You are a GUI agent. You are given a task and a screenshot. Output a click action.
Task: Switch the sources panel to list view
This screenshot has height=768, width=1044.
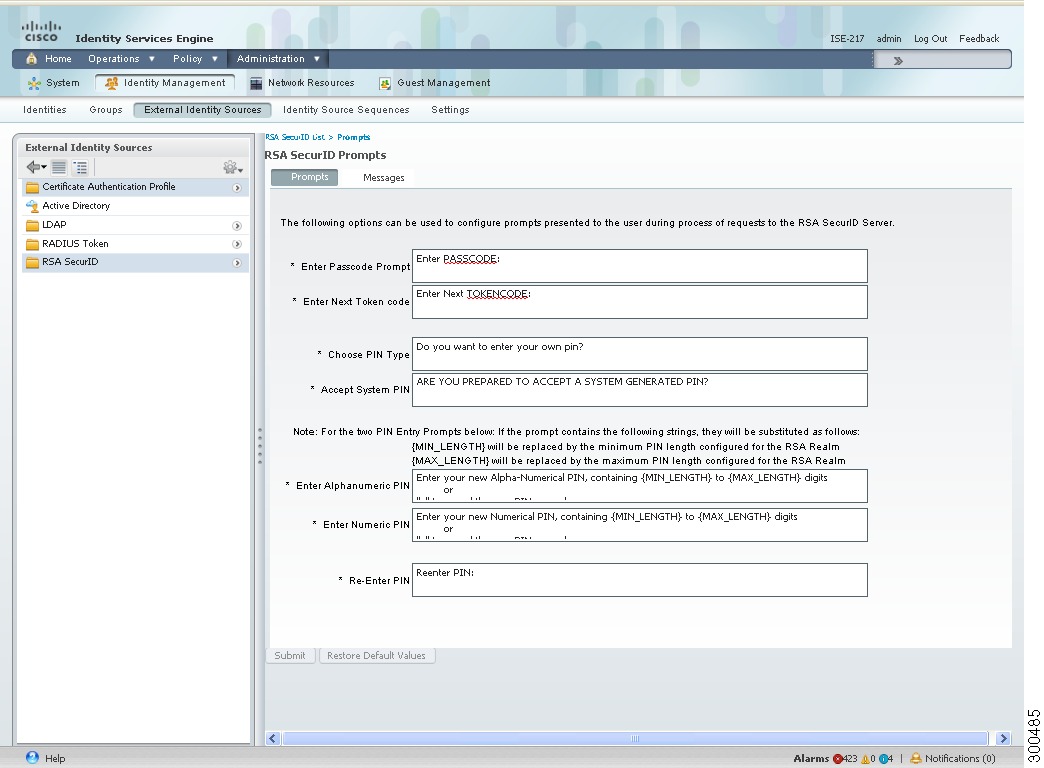click(x=59, y=167)
